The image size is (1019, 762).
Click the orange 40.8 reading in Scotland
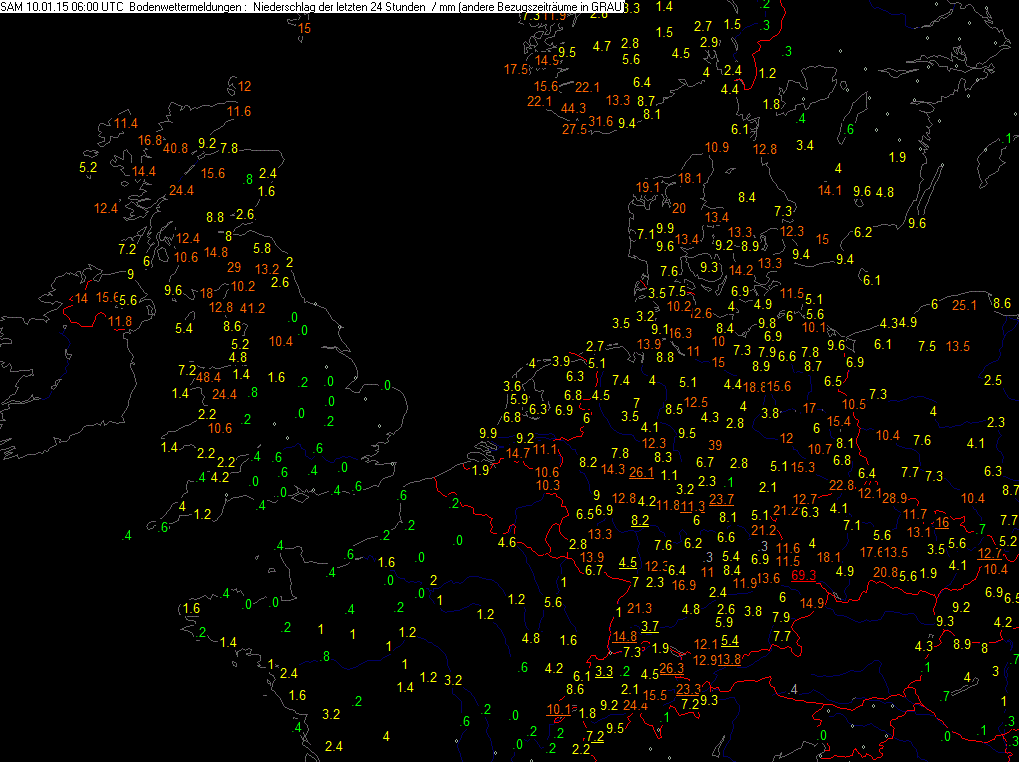click(175, 148)
